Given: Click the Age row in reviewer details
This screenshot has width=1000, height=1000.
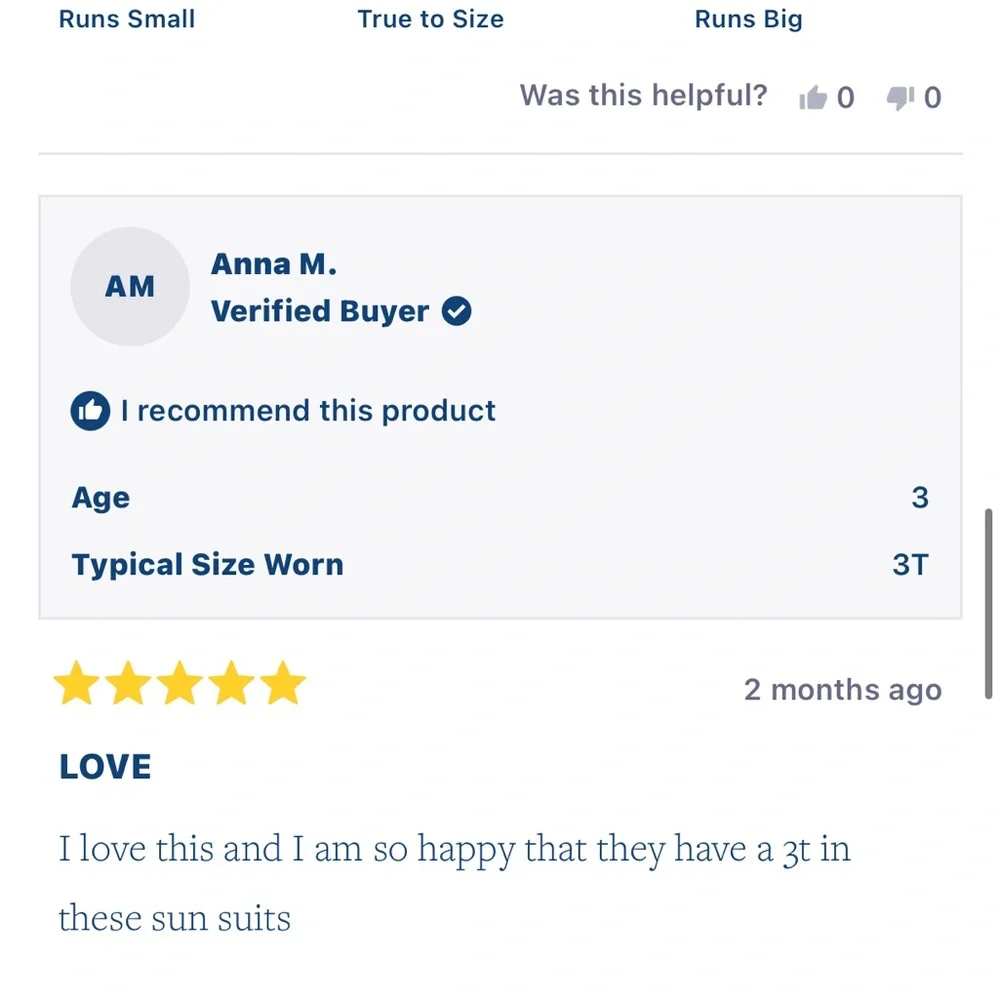Looking at the screenshot, I should click(500, 497).
